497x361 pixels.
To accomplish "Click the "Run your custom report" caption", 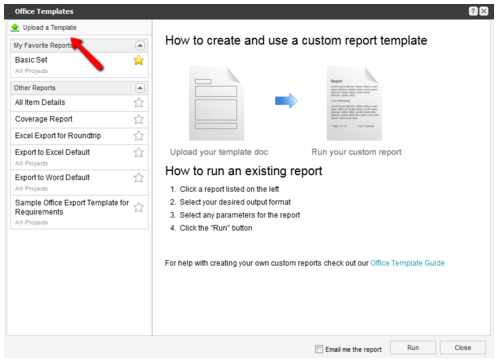I will [x=356, y=152].
